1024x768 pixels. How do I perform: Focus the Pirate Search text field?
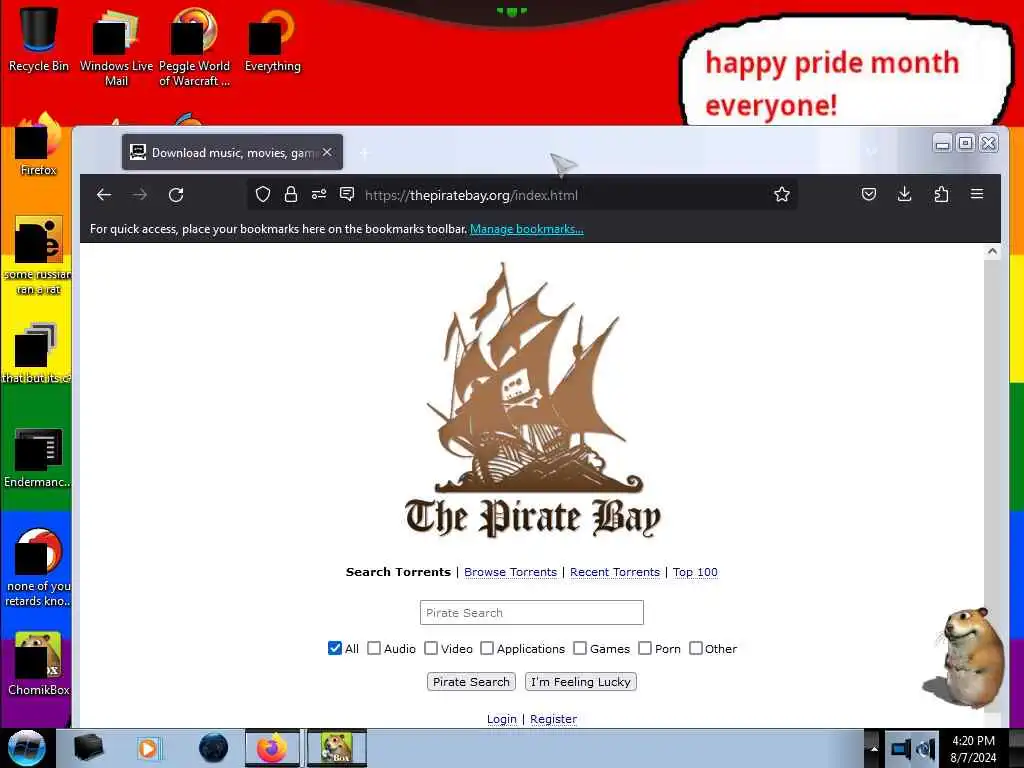tap(532, 613)
